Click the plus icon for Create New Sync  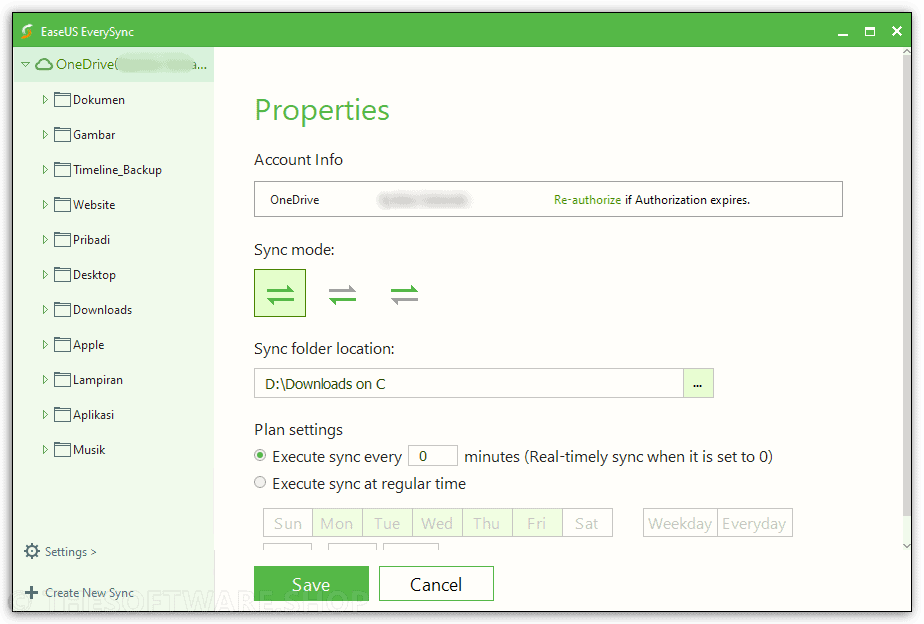(32, 592)
